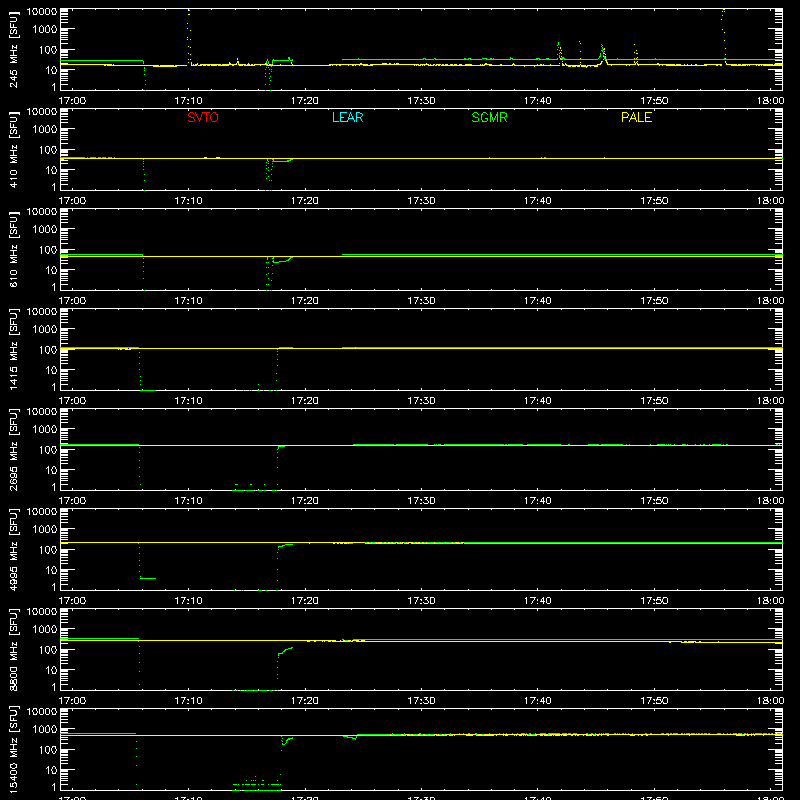This screenshot has height=800, width=800.
Task: Click the yellow PALE station legend label
Action: click(x=636, y=117)
